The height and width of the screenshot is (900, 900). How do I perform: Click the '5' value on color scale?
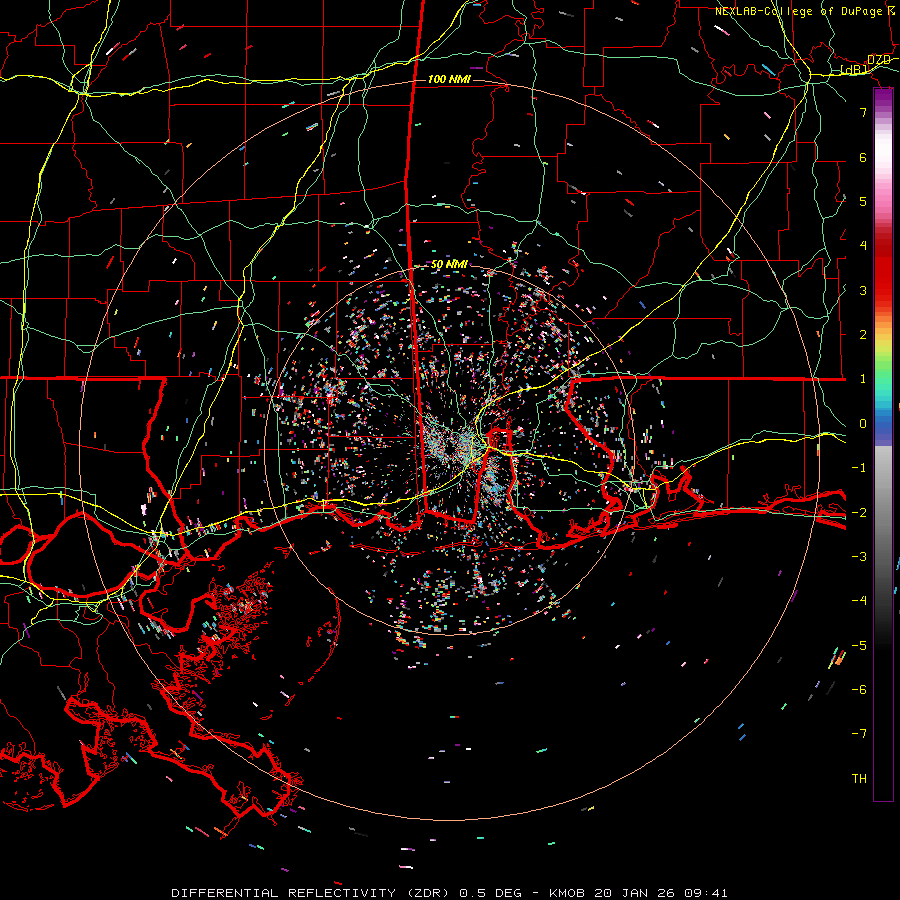tap(863, 201)
